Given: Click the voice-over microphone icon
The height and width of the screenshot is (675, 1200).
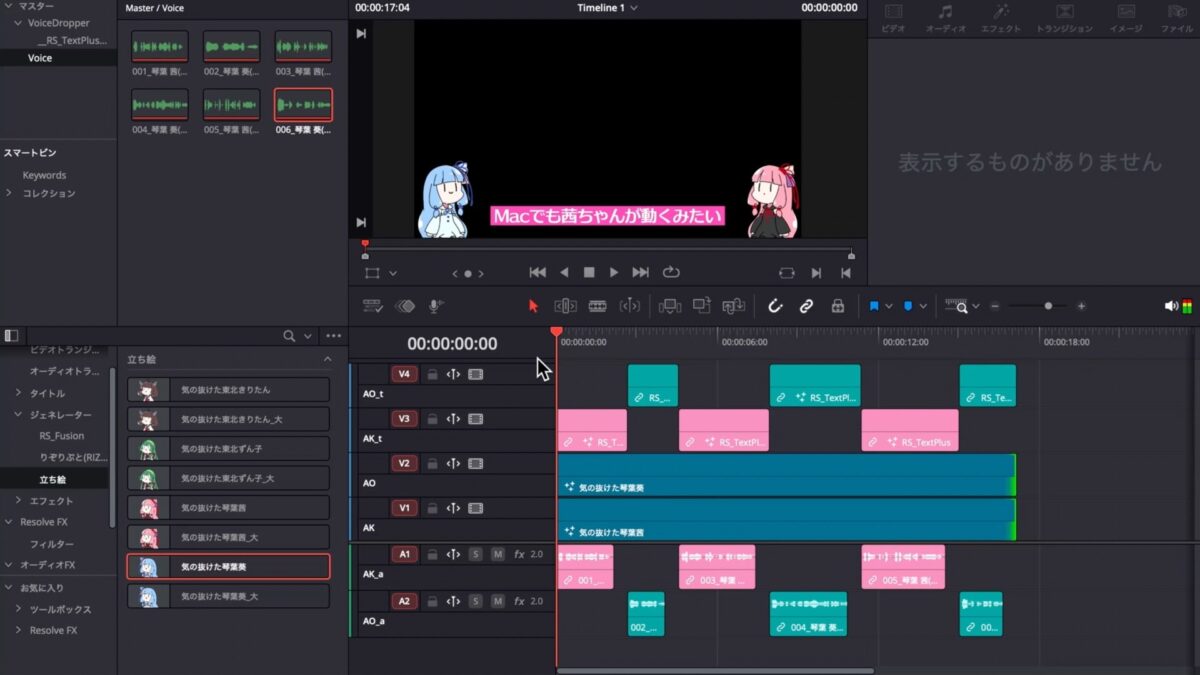Looking at the screenshot, I should pyautogui.click(x=433, y=305).
